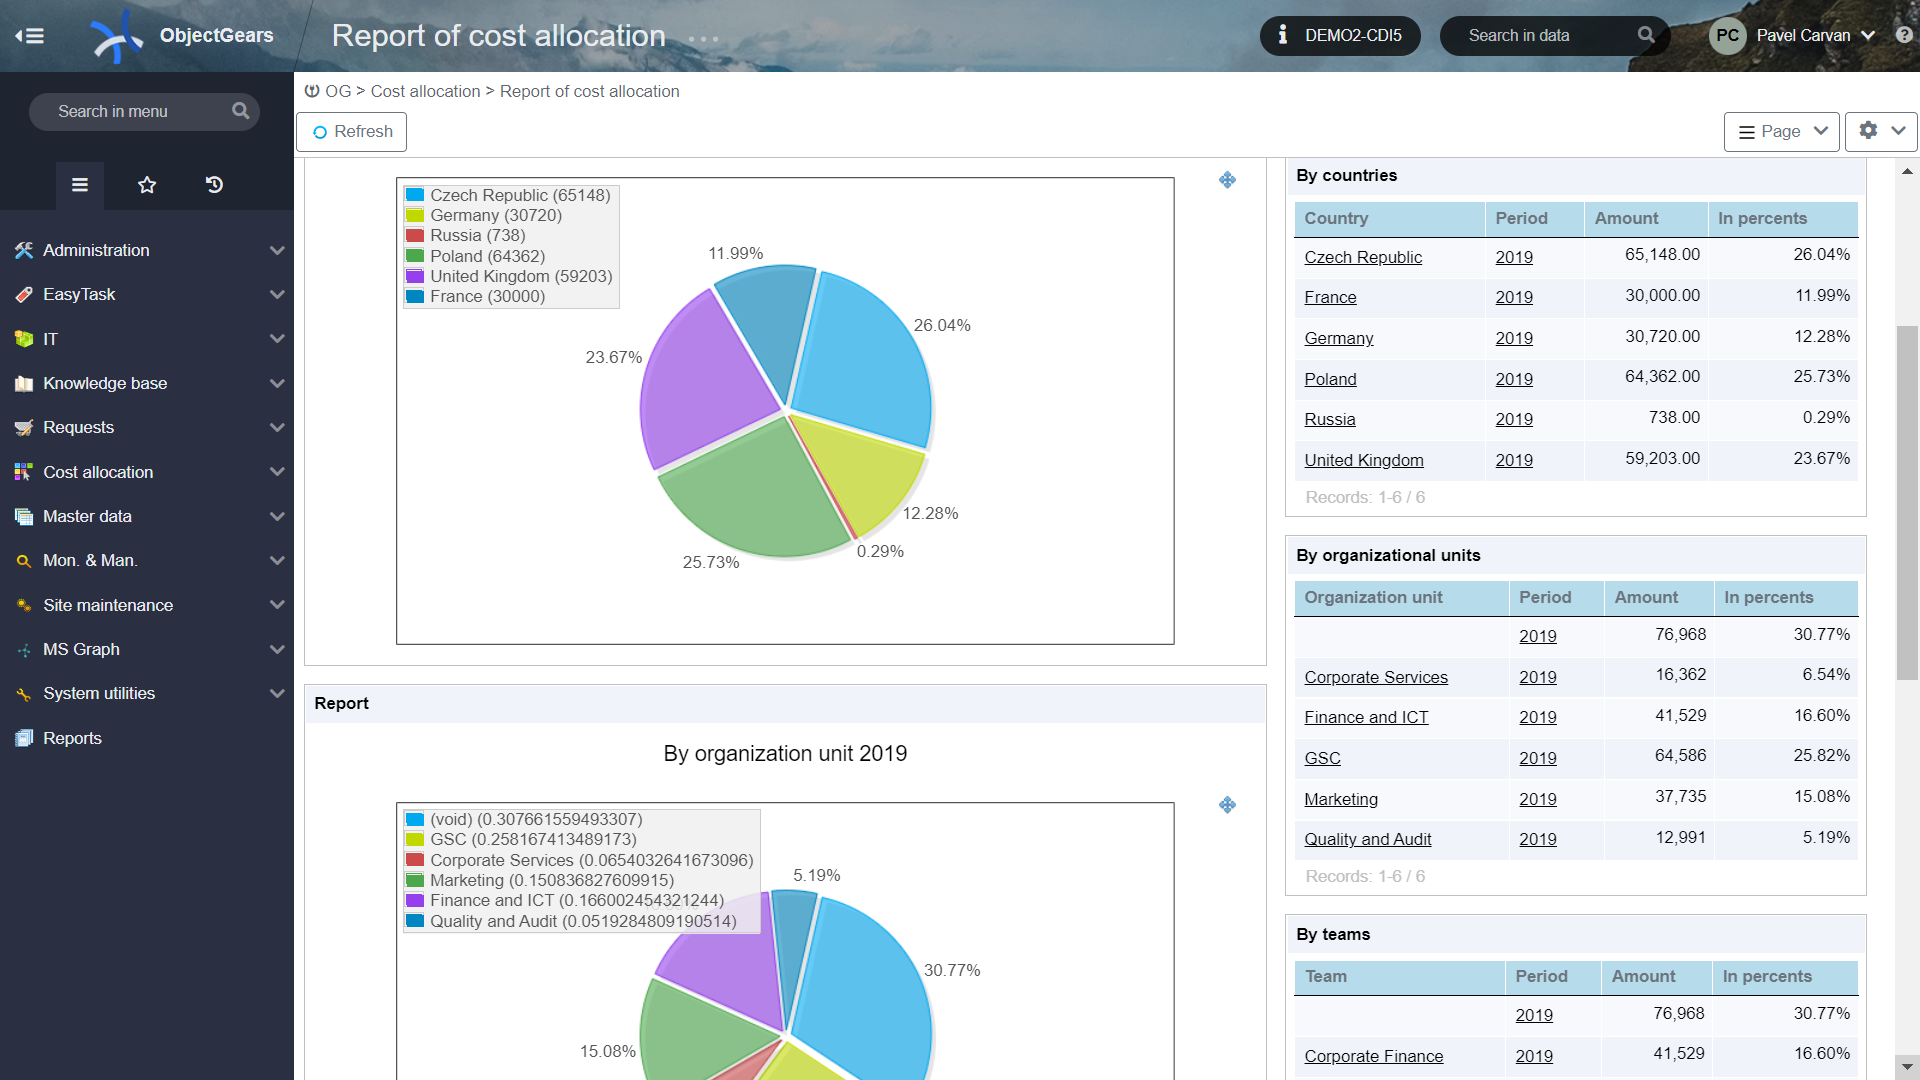Screen dimensions: 1920x1080
Task: Click the MS Graph icon
Action: tap(24, 650)
